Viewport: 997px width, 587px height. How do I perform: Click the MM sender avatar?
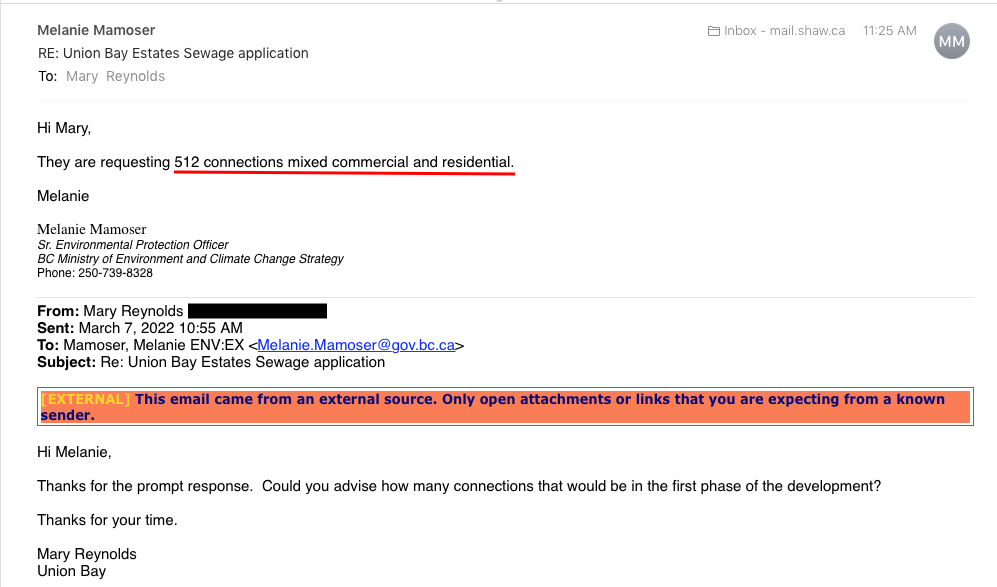coord(951,41)
